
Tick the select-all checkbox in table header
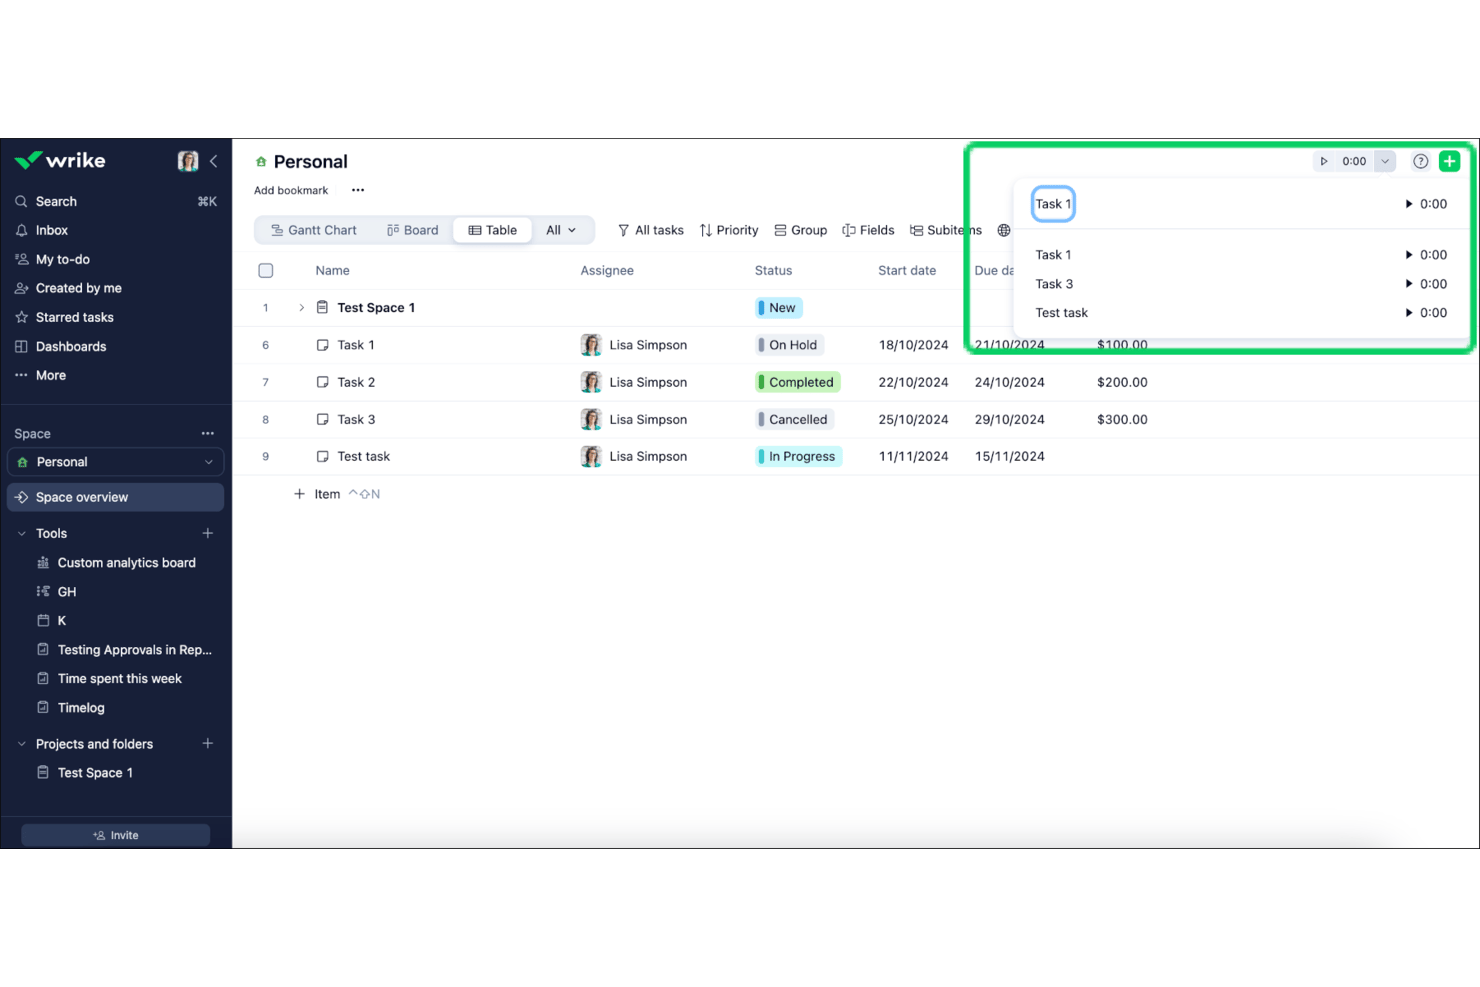coord(266,271)
